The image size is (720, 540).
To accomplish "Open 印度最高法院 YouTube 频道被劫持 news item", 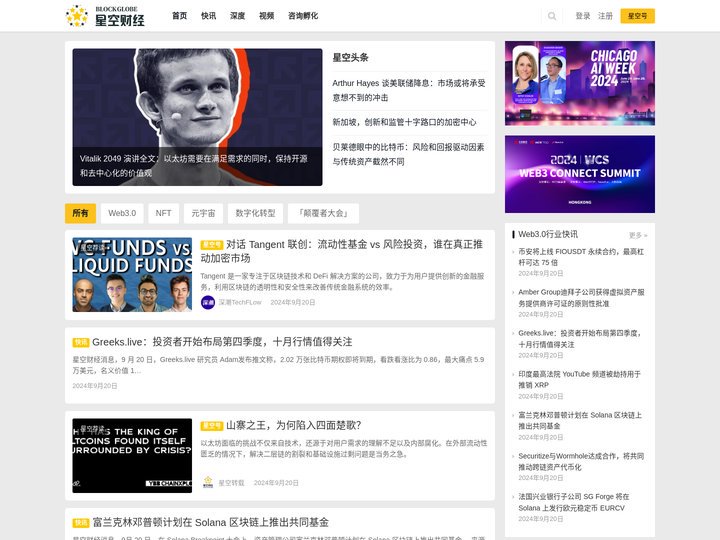I will pos(579,379).
